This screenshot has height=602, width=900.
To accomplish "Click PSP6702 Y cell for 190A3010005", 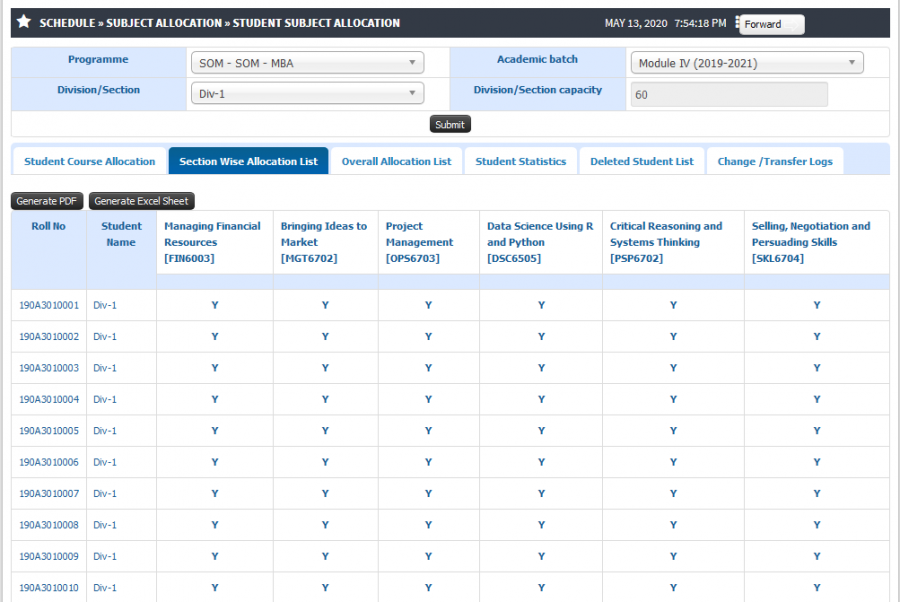I will pyautogui.click(x=673, y=431).
